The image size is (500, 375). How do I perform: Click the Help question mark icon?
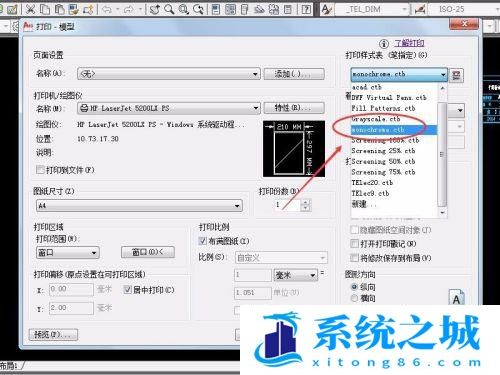(x=306, y=9)
